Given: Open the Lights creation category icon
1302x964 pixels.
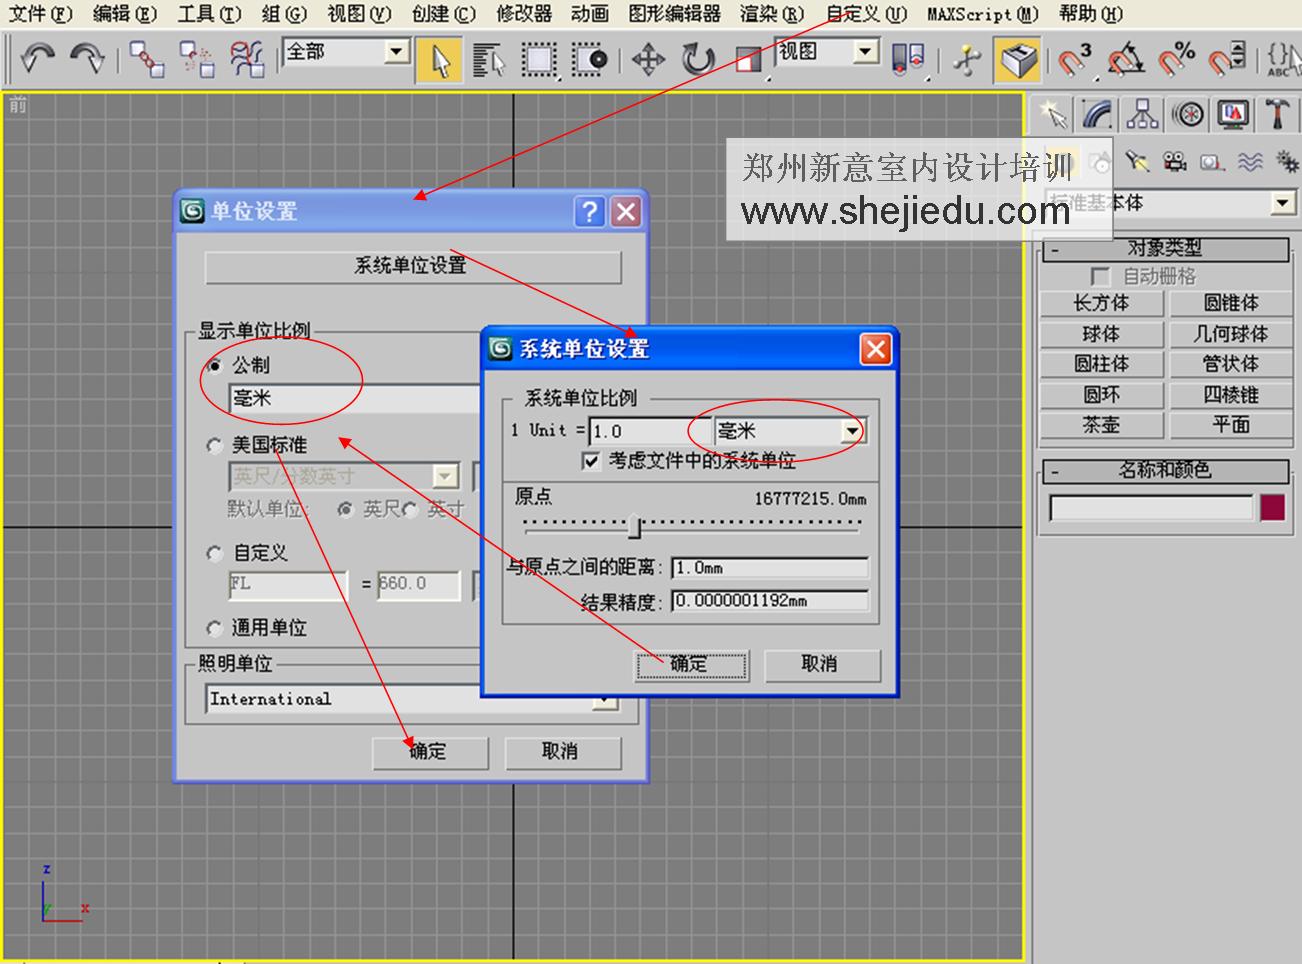Looking at the screenshot, I should point(1139,160).
